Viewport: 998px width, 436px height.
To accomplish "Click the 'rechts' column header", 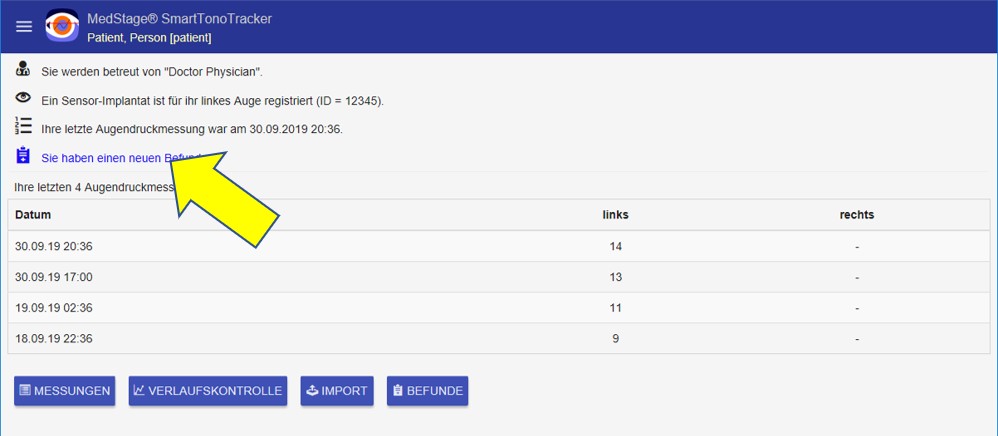I will click(857, 215).
